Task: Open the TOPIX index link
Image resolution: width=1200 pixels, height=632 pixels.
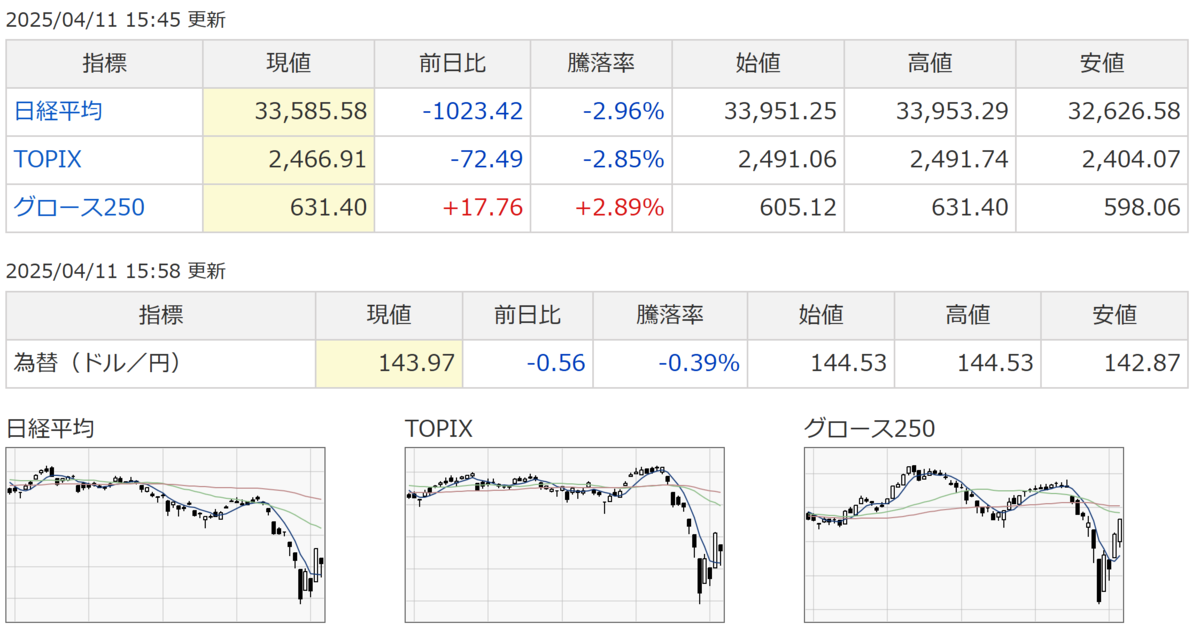Action: tap(47, 160)
